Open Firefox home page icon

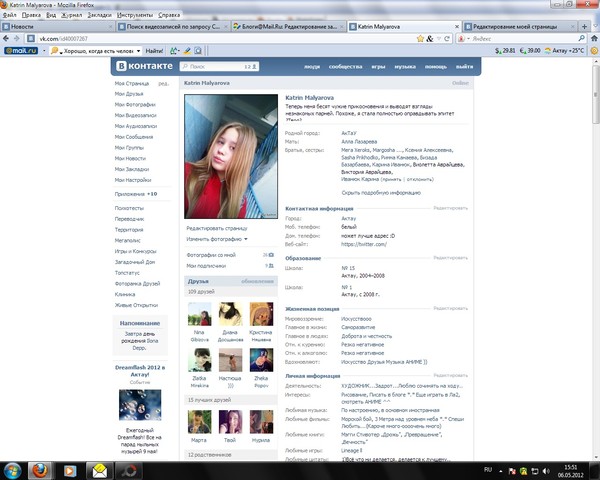(594, 39)
